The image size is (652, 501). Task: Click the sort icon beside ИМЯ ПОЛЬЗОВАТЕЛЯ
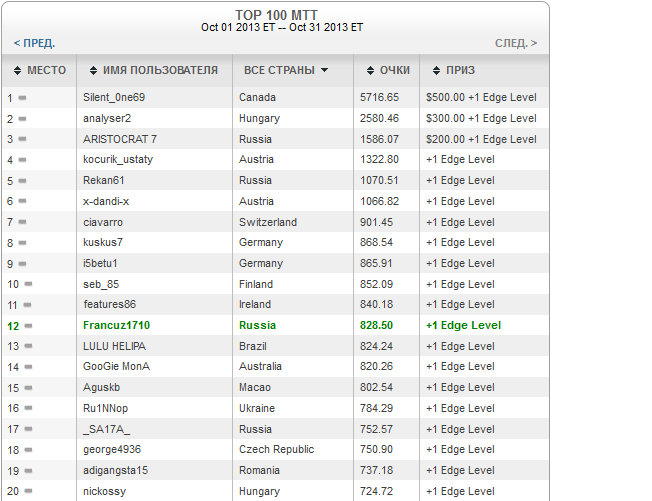point(92,71)
